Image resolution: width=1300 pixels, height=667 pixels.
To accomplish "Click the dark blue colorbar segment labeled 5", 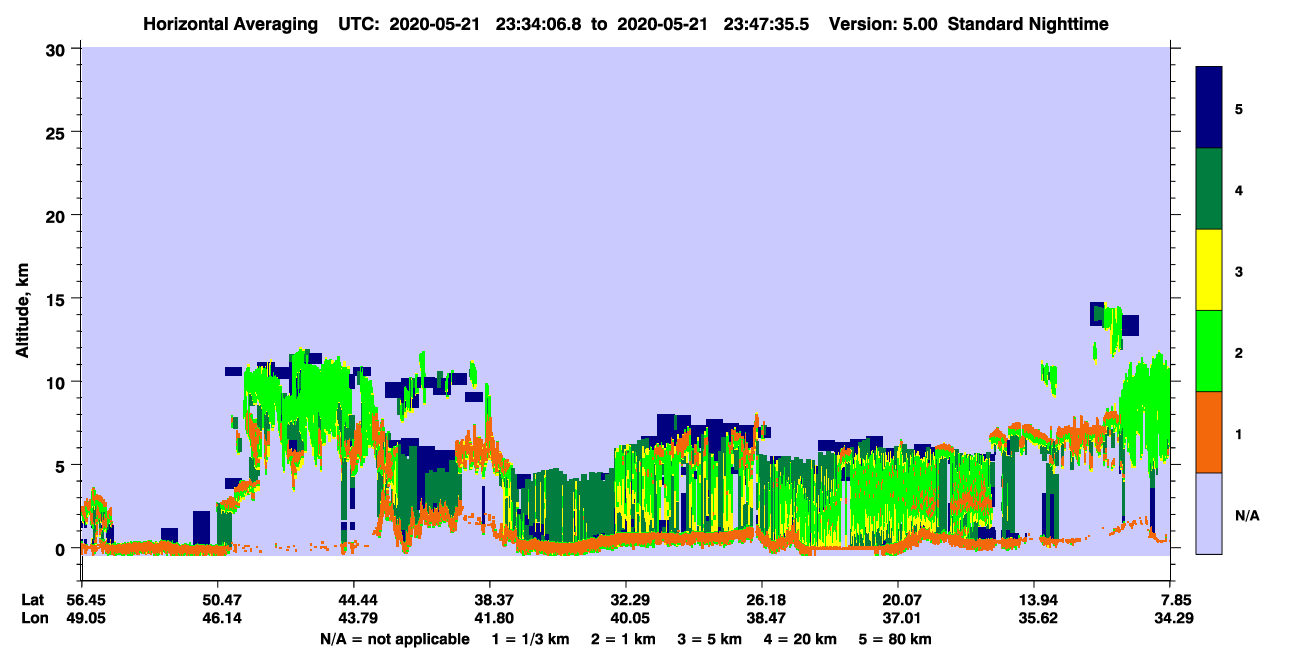I will (x=1209, y=108).
